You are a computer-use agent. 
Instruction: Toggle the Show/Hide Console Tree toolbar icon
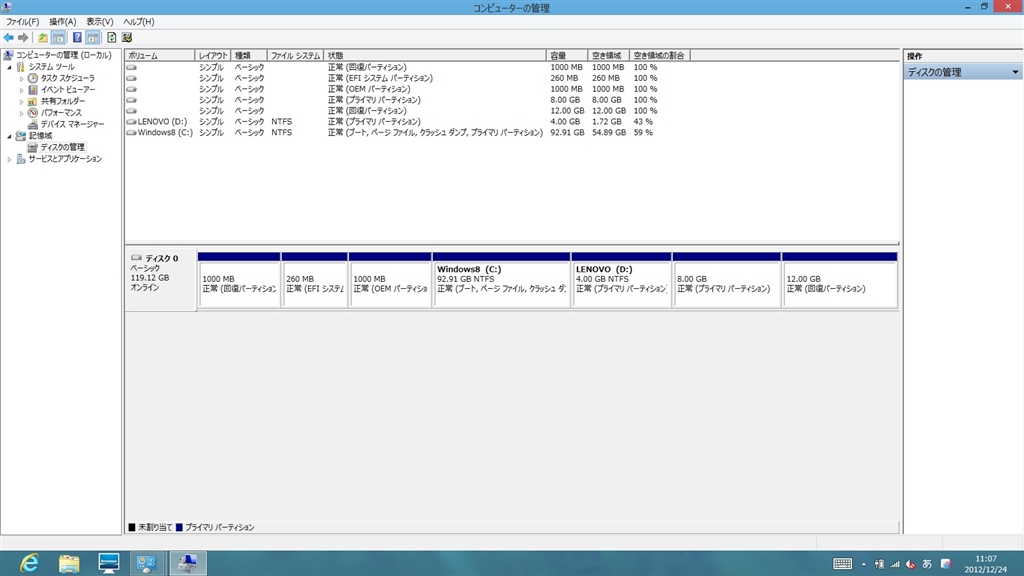tap(58, 37)
